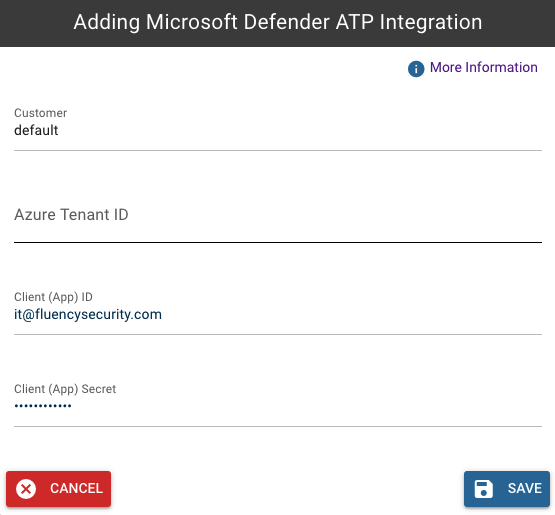The height and width of the screenshot is (515, 555).
Task: Click the masked password dots
Action: coord(43,406)
